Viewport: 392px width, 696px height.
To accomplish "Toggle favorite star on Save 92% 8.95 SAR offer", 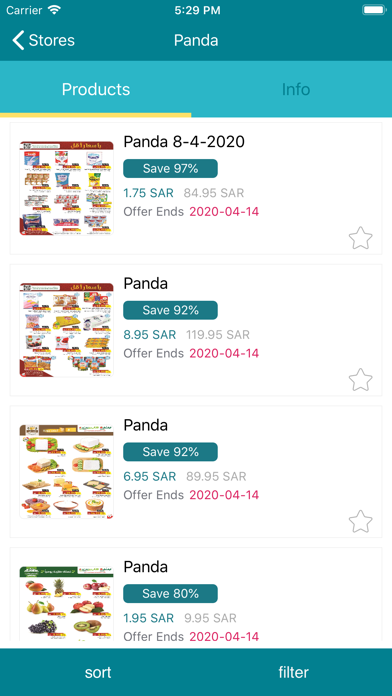I will click(x=360, y=380).
